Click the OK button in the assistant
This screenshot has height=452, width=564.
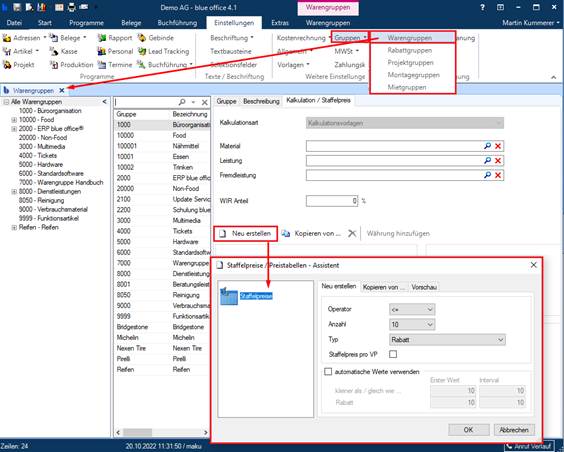(x=468, y=430)
